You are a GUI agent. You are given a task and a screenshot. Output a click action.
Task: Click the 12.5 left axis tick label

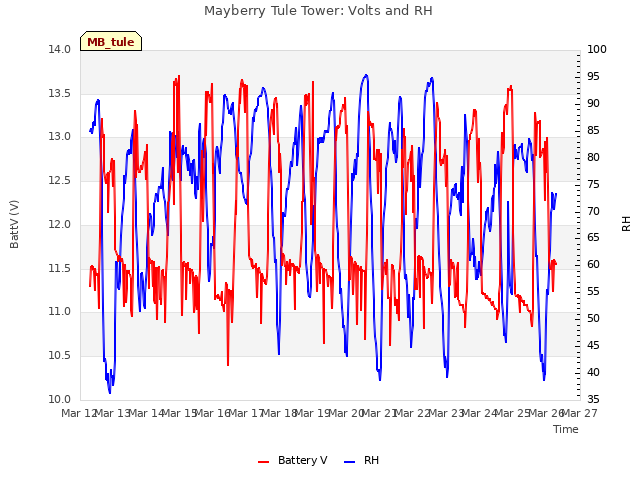[x=60, y=180]
